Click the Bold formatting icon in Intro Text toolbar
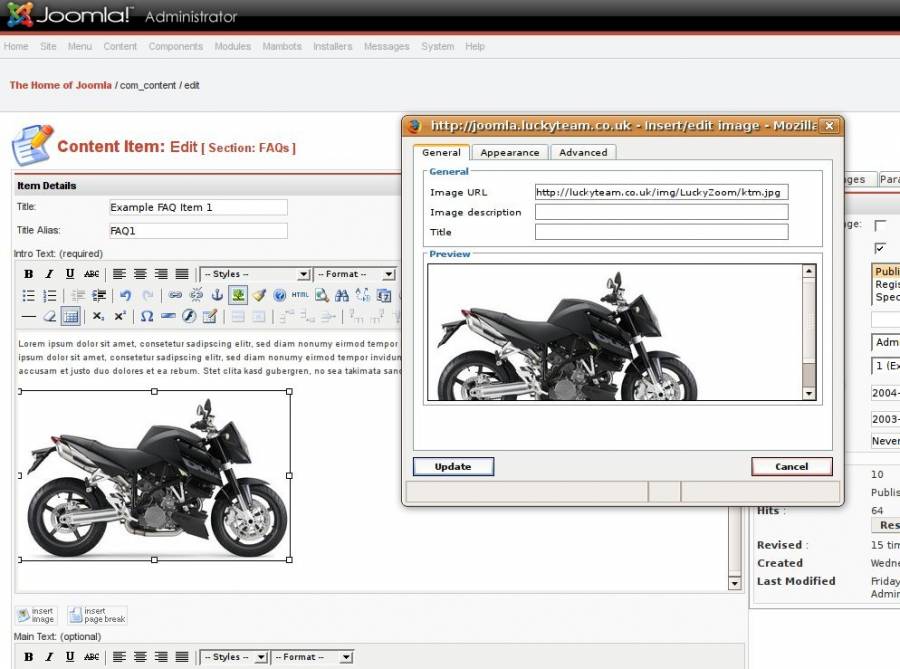Viewport: 900px width, 669px height. click(x=28, y=274)
